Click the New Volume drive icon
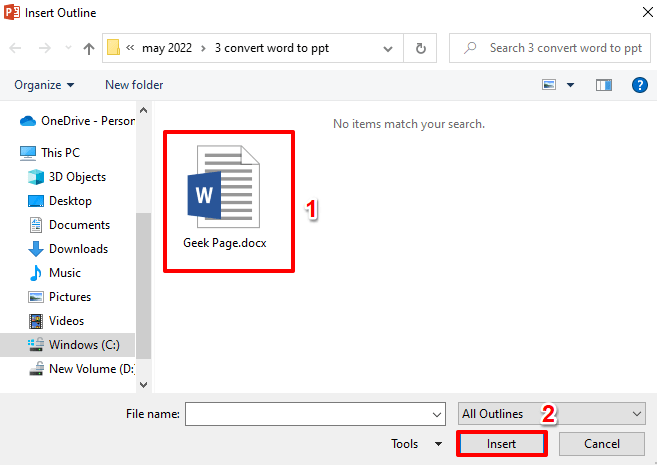657x465 pixels. click(36, 369)
